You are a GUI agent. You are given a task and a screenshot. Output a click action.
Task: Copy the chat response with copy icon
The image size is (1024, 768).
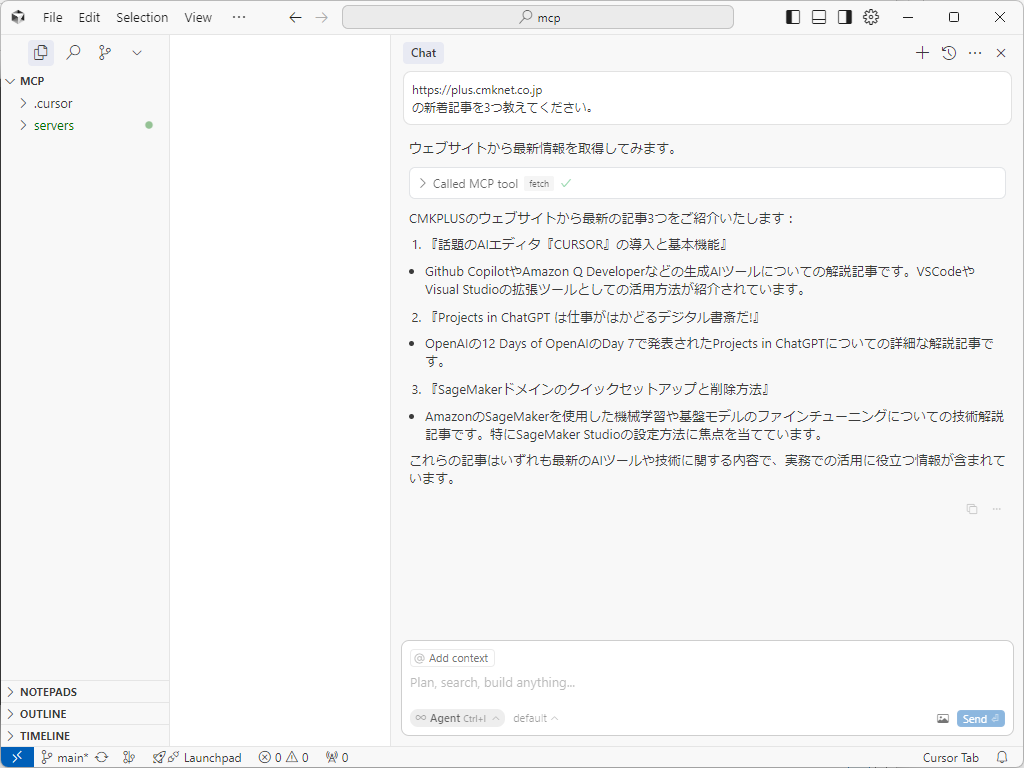(971, 509)
